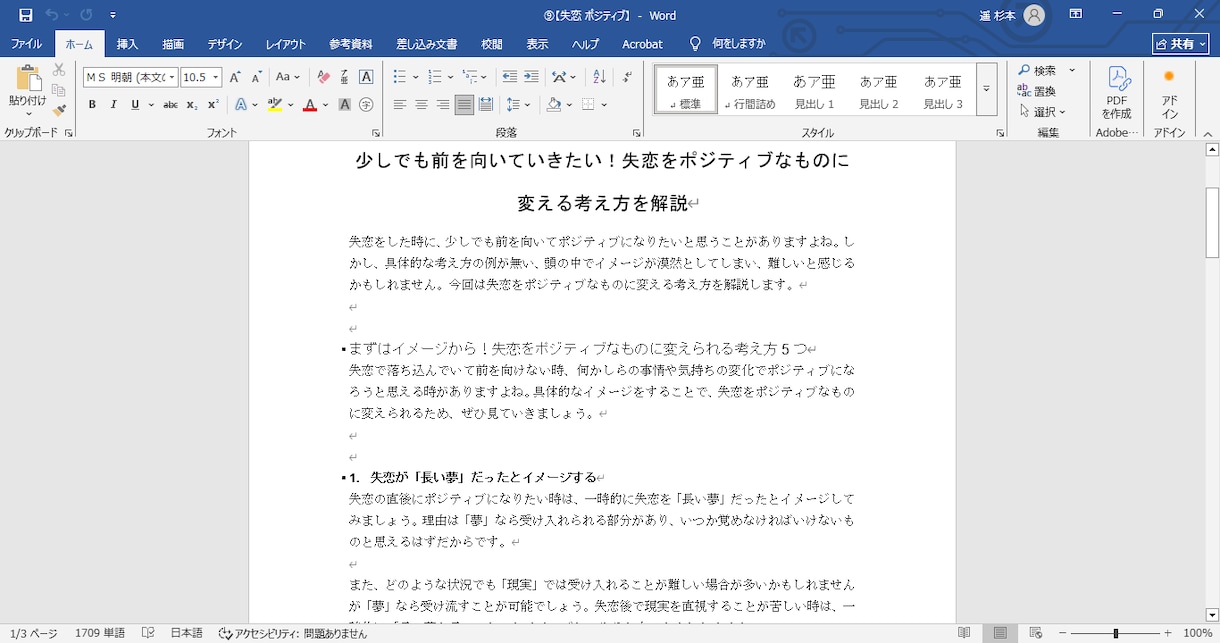The width and height of the screenshot is (1220, 643).
Task: Toggle Print Layout view in status bar
Action: [x=1000, y=633]
